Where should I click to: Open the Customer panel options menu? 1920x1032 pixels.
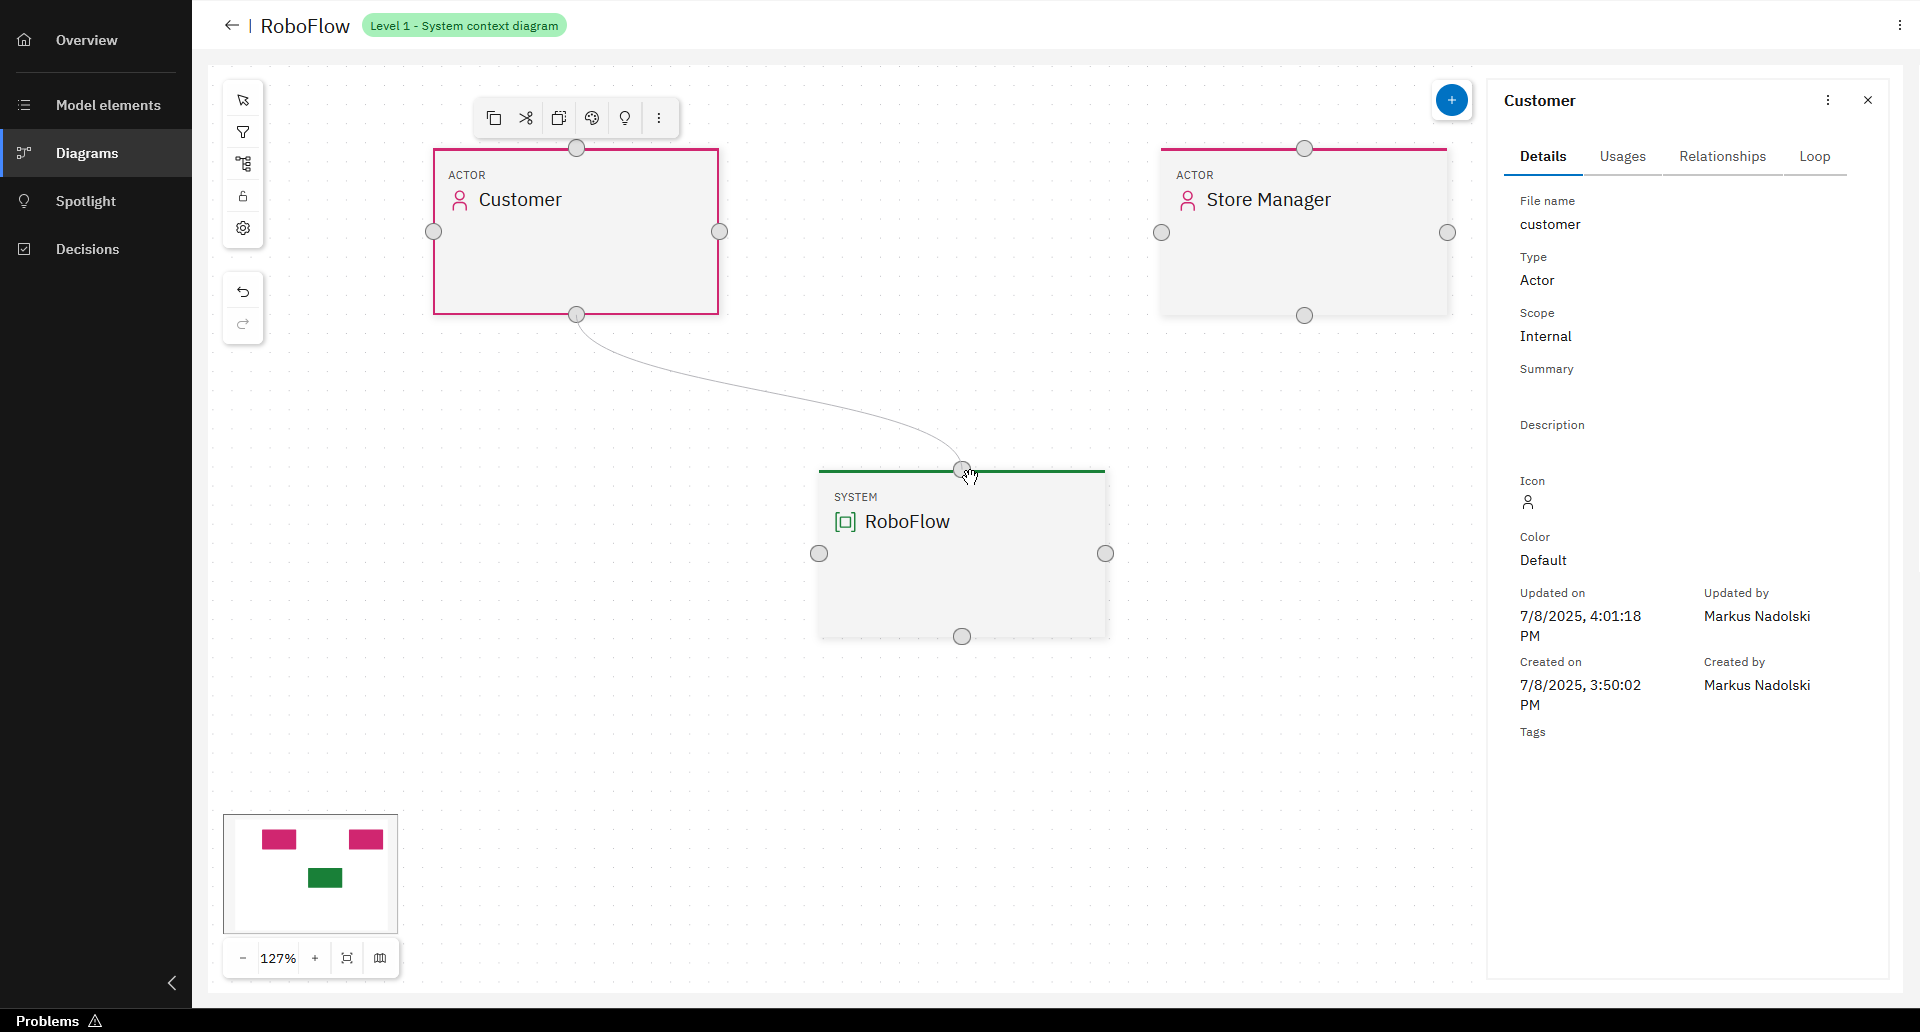point(1827,100)
